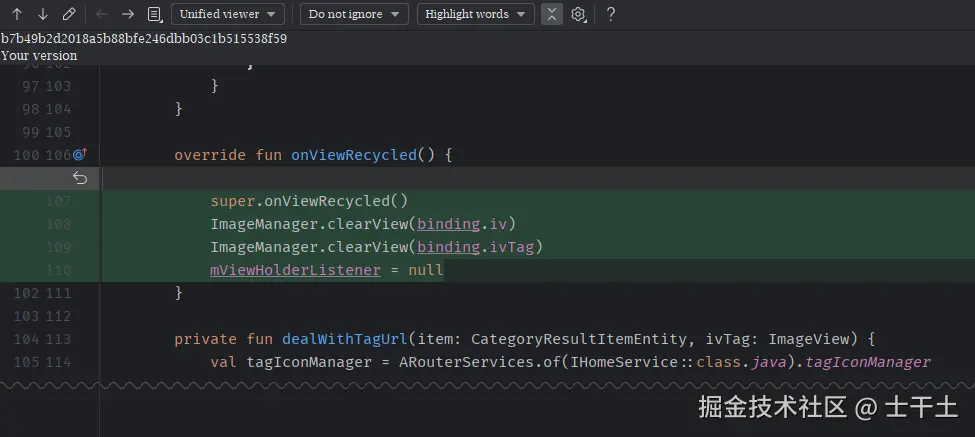
Task: Go to next difference with down arrow
Action: [43, 14]
